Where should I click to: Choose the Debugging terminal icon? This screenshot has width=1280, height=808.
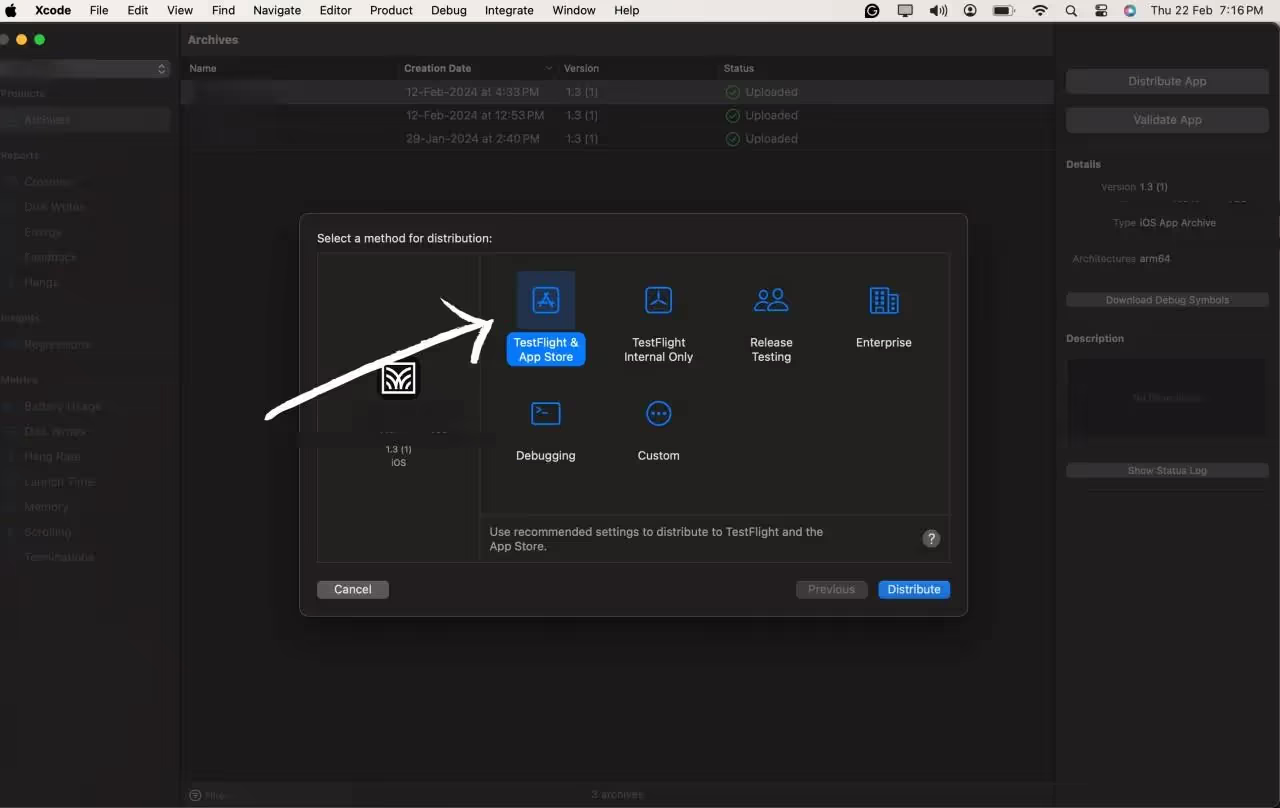pyautogui.click(x=546, y=413)
